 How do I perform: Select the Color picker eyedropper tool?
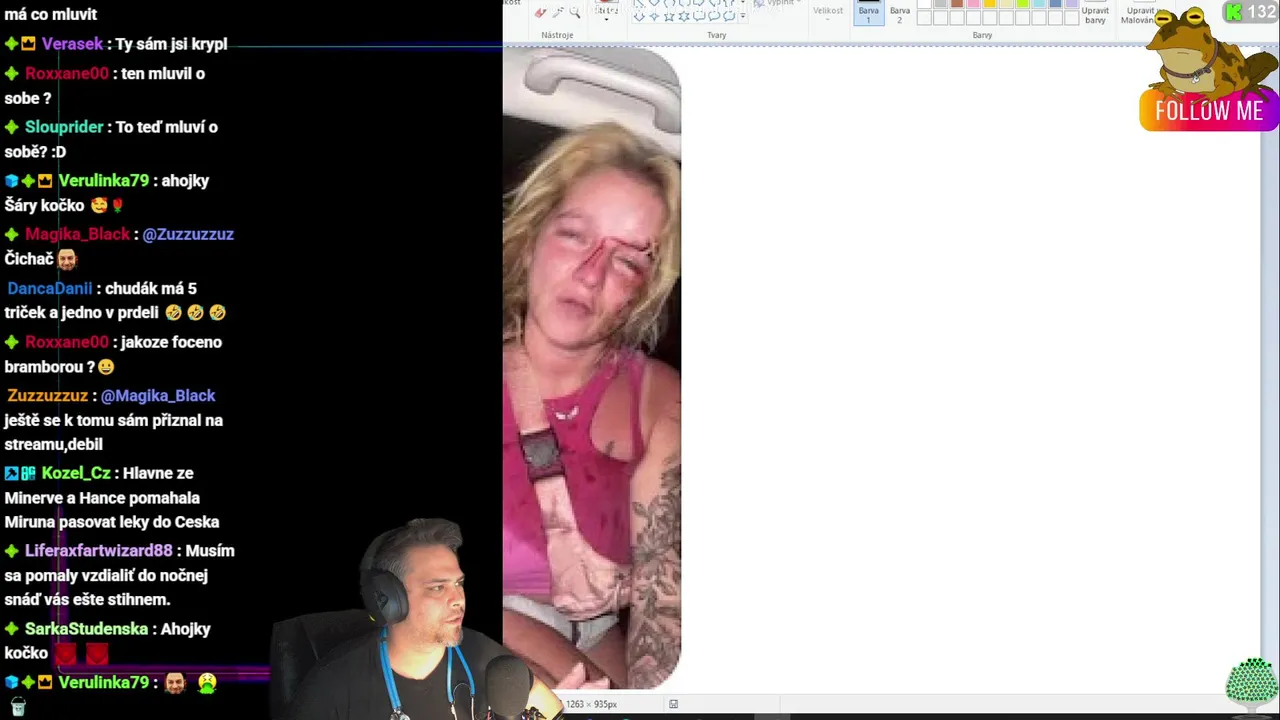(558, 12)
